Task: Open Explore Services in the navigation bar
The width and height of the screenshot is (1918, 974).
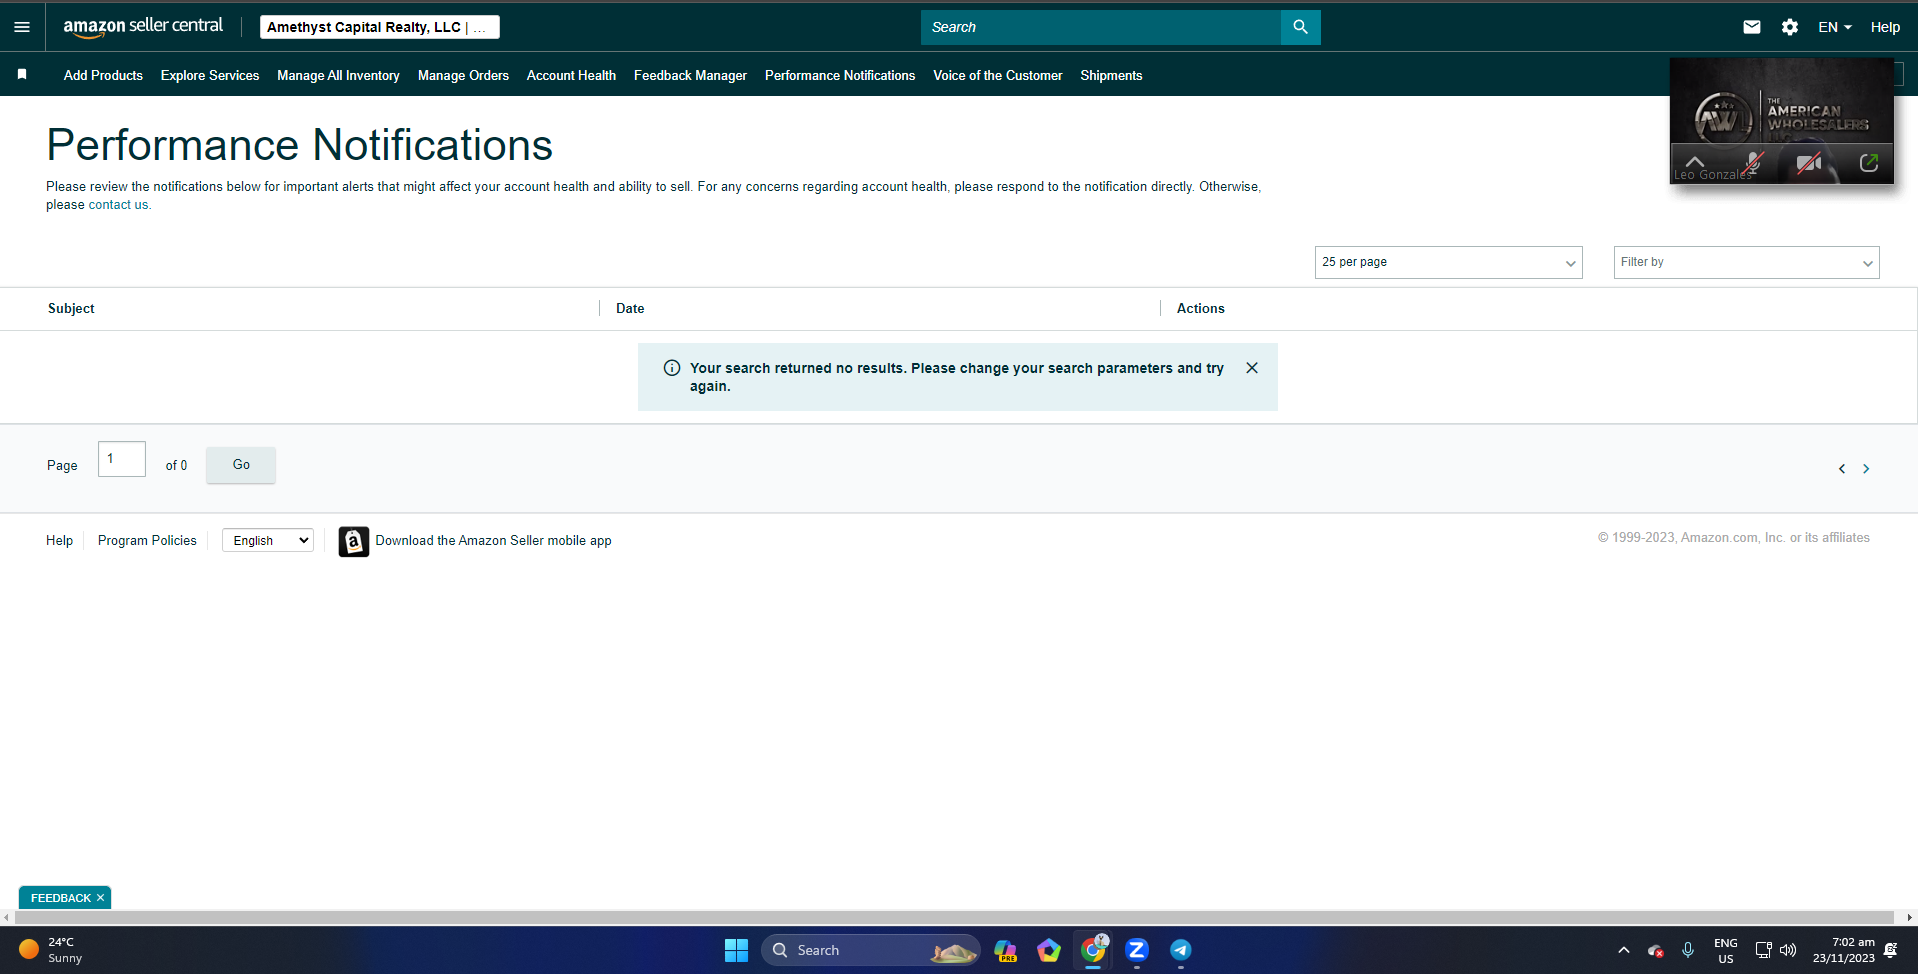Action: pyautogui.click(x=210, y=75)
